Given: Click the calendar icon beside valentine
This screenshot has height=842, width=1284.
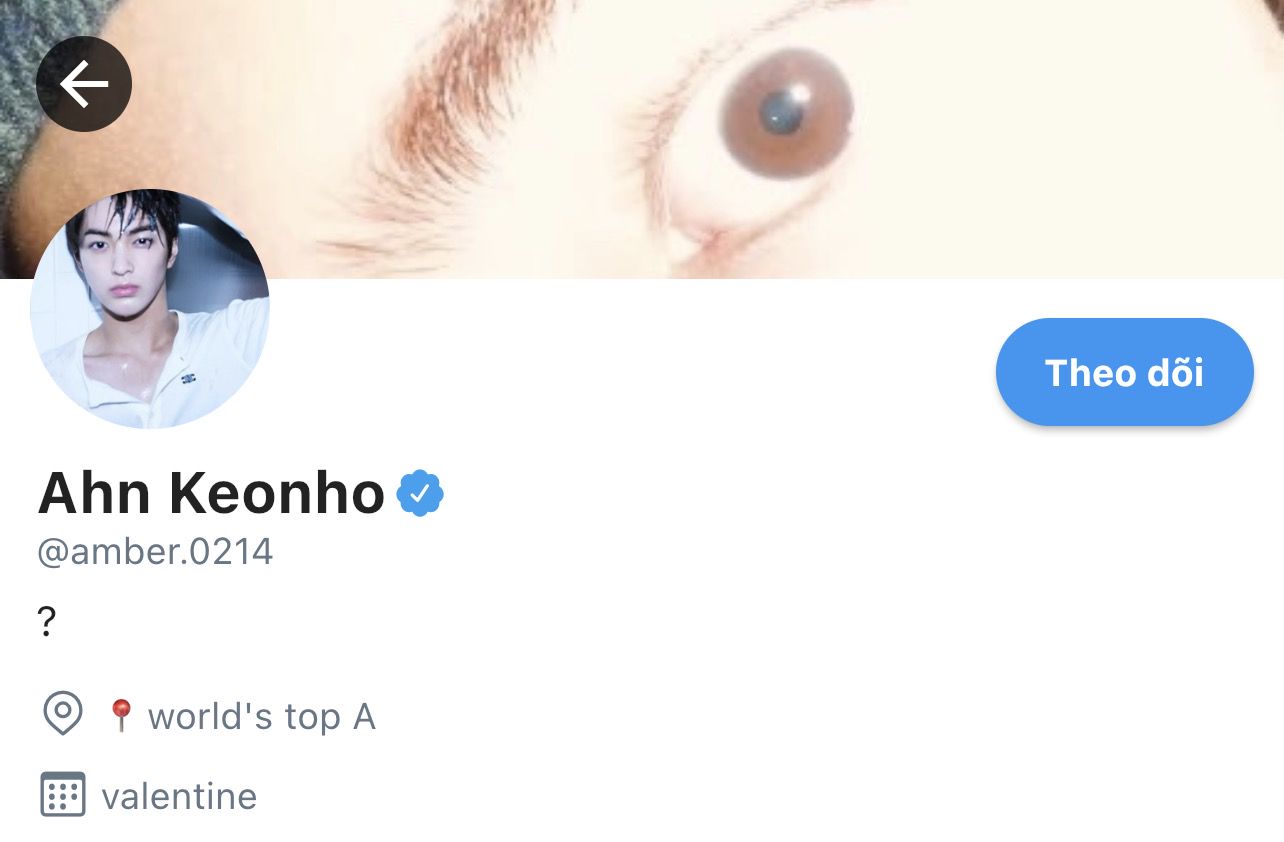Looking at the screenshot, I should tap(63, 795).
